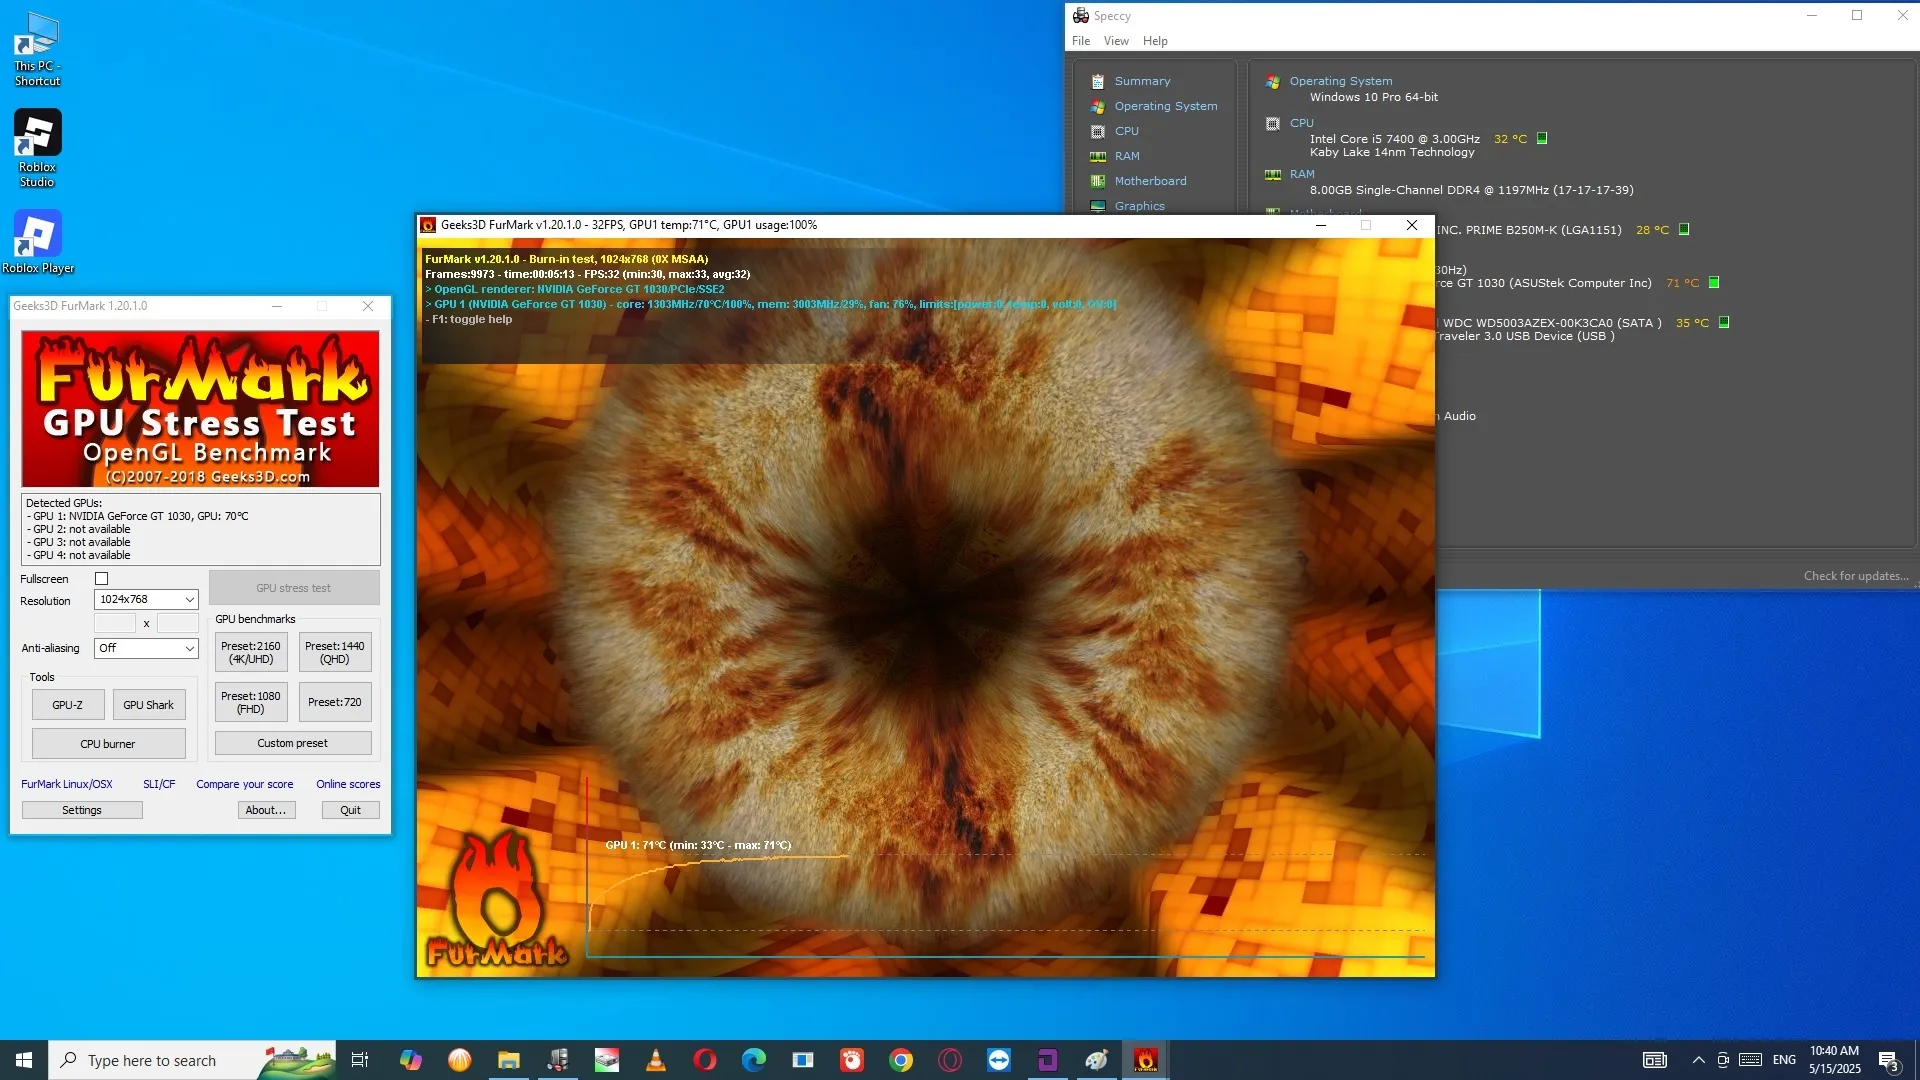
Task: Click the 'GPU 1: NVIDIA GeForce GT 1030' detected GPU line
Action: pyautogui.click(x=140, y=516)
